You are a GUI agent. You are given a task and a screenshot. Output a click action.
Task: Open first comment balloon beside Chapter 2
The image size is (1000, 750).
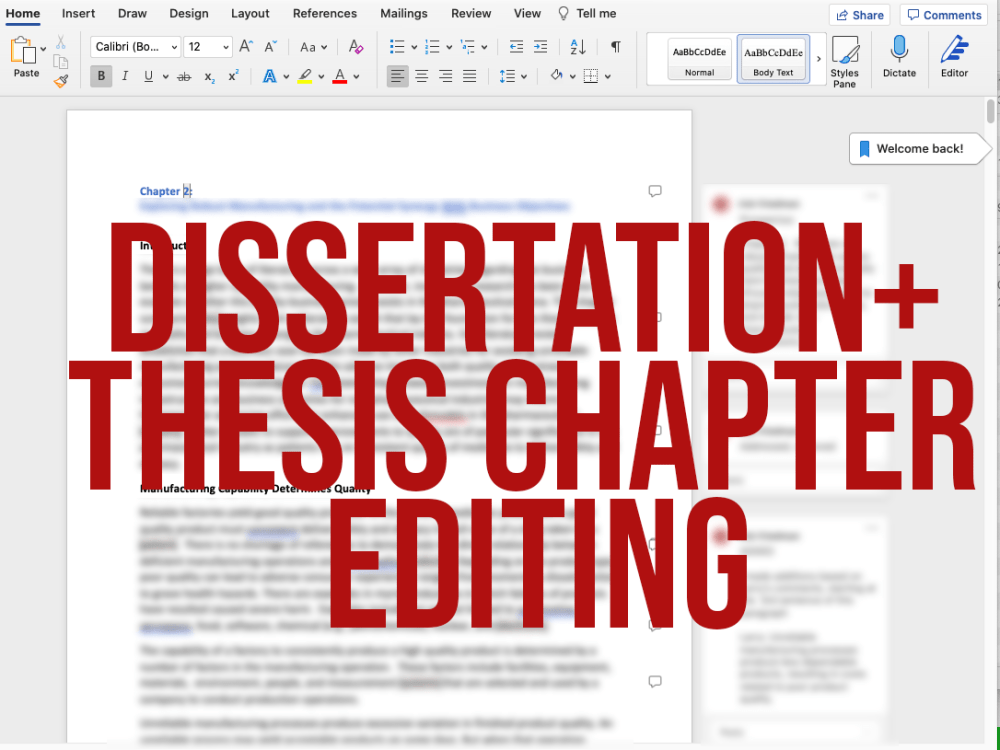click(x=655, y=191)
